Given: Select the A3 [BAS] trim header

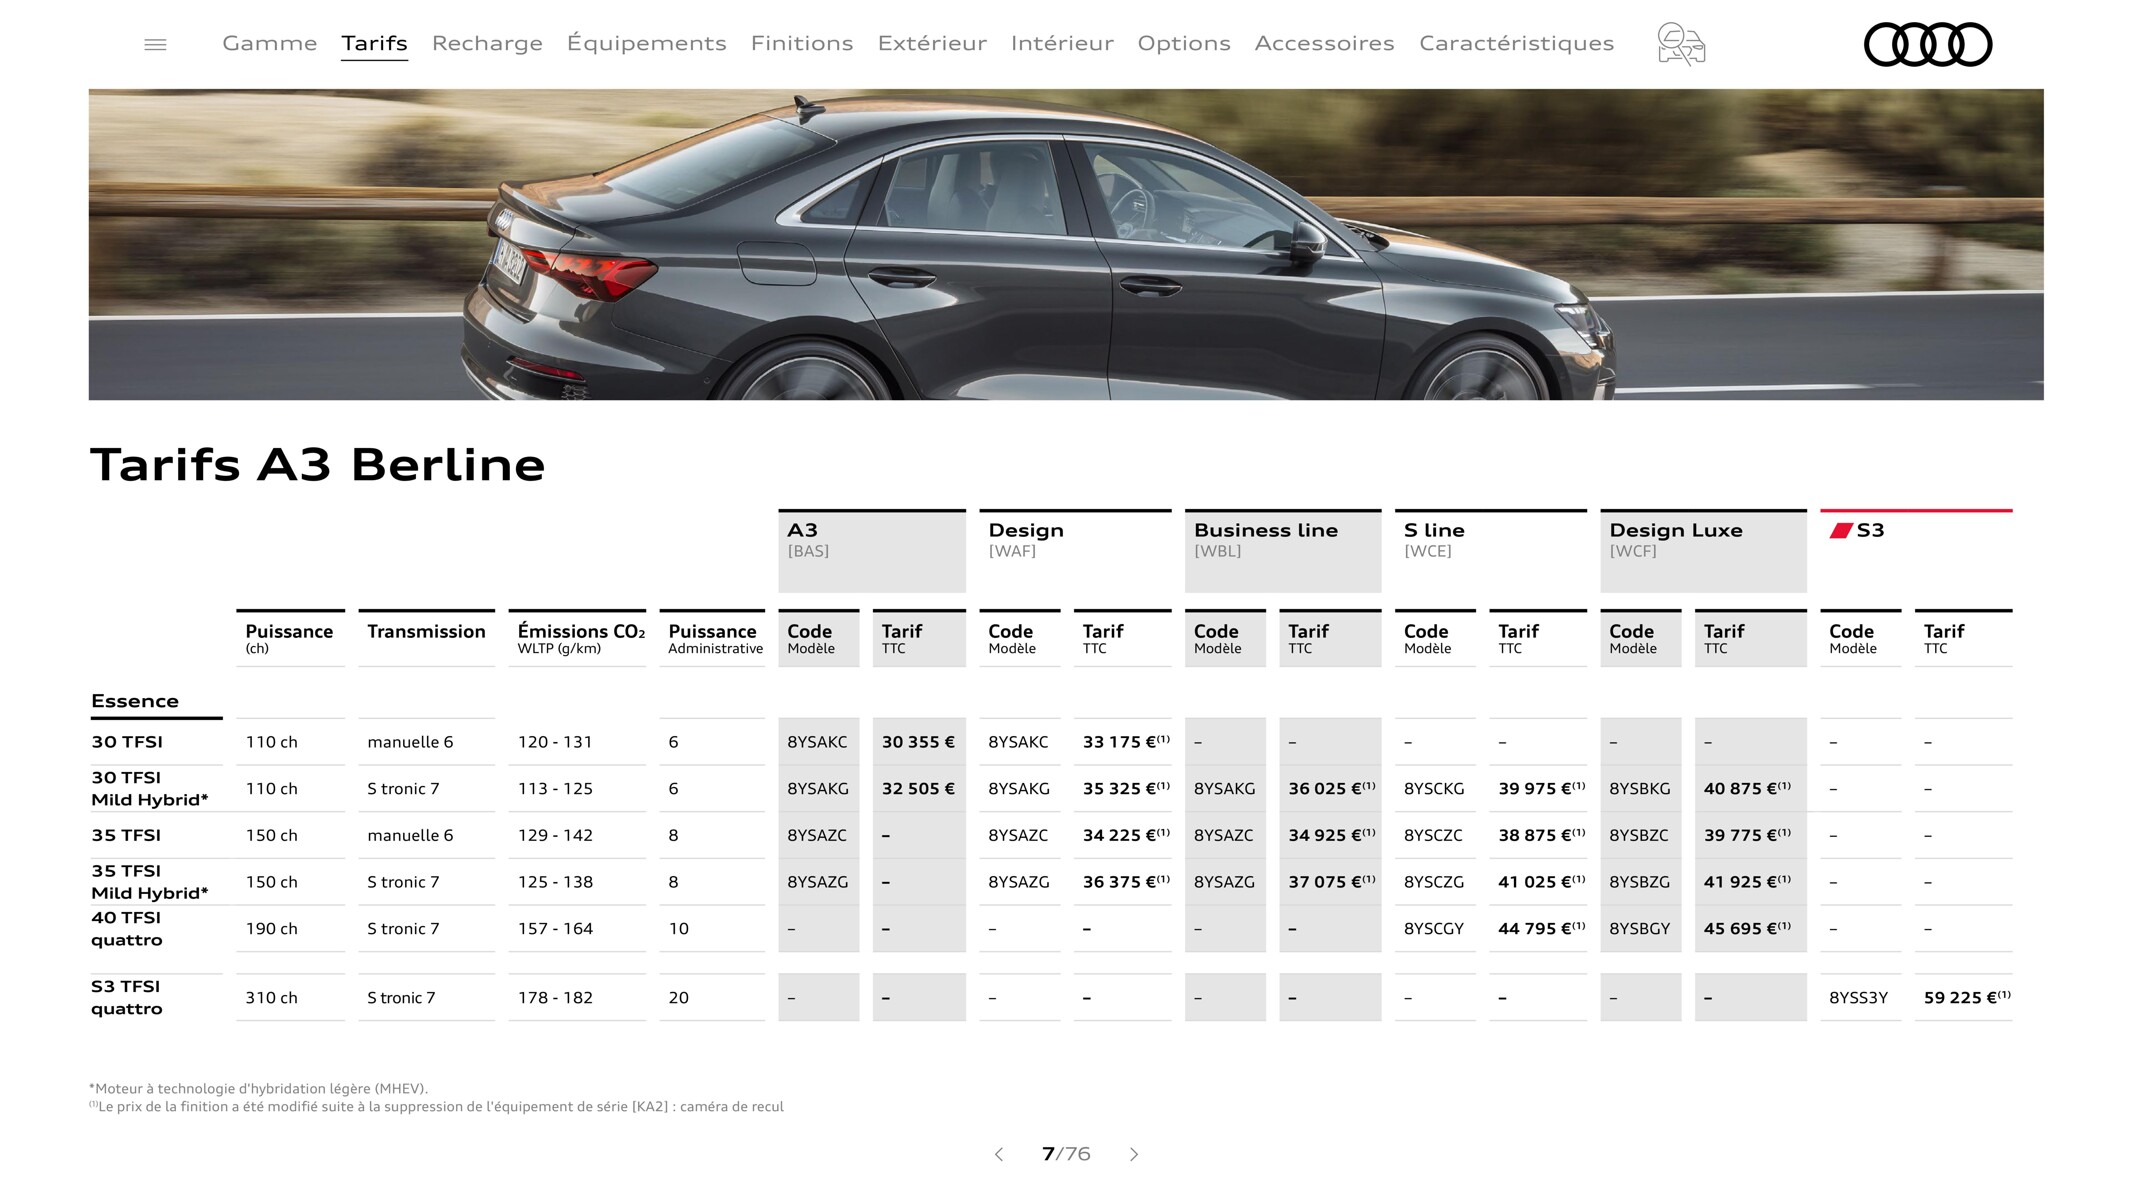Looking at the screenshot, I should point(872,551).
